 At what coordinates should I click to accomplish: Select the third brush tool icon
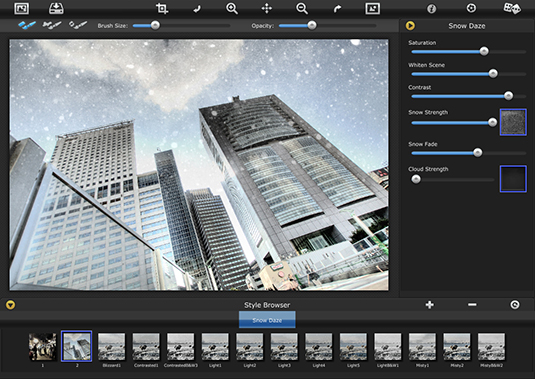(x=78, y=25)
